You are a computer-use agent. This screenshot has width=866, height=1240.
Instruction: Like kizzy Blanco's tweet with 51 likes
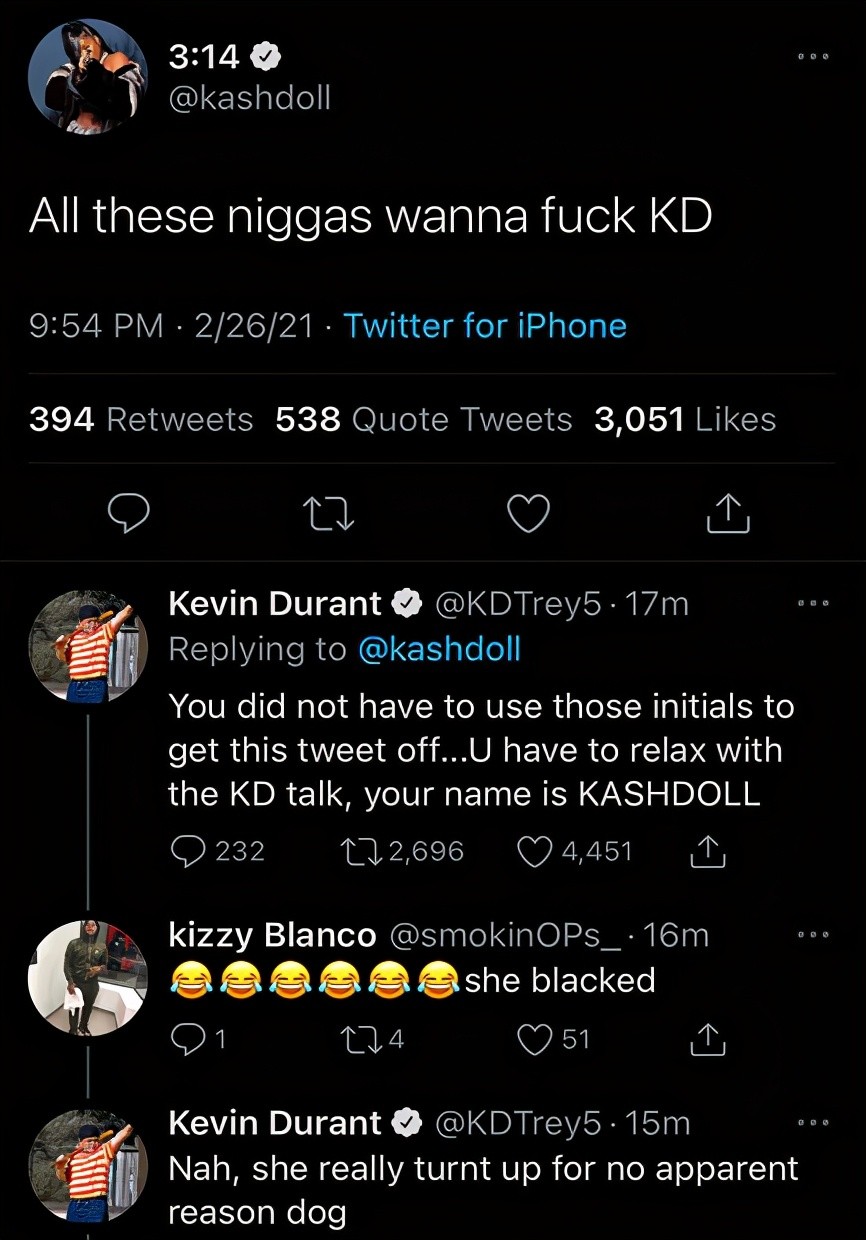pyautogui.click(x=538, y=1040)
